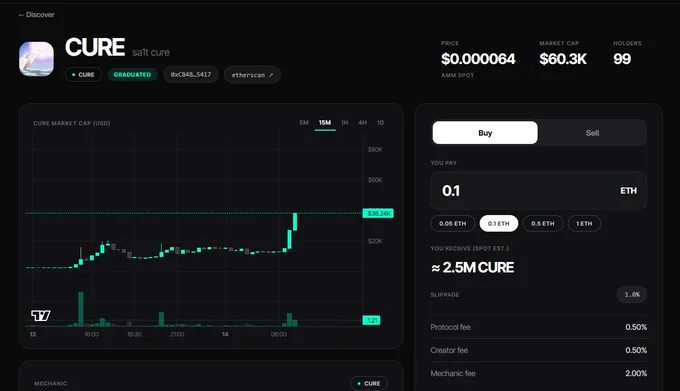
Task: Open the CURE token avatar image
Action: pyautogui.click(x=36, y=59)
